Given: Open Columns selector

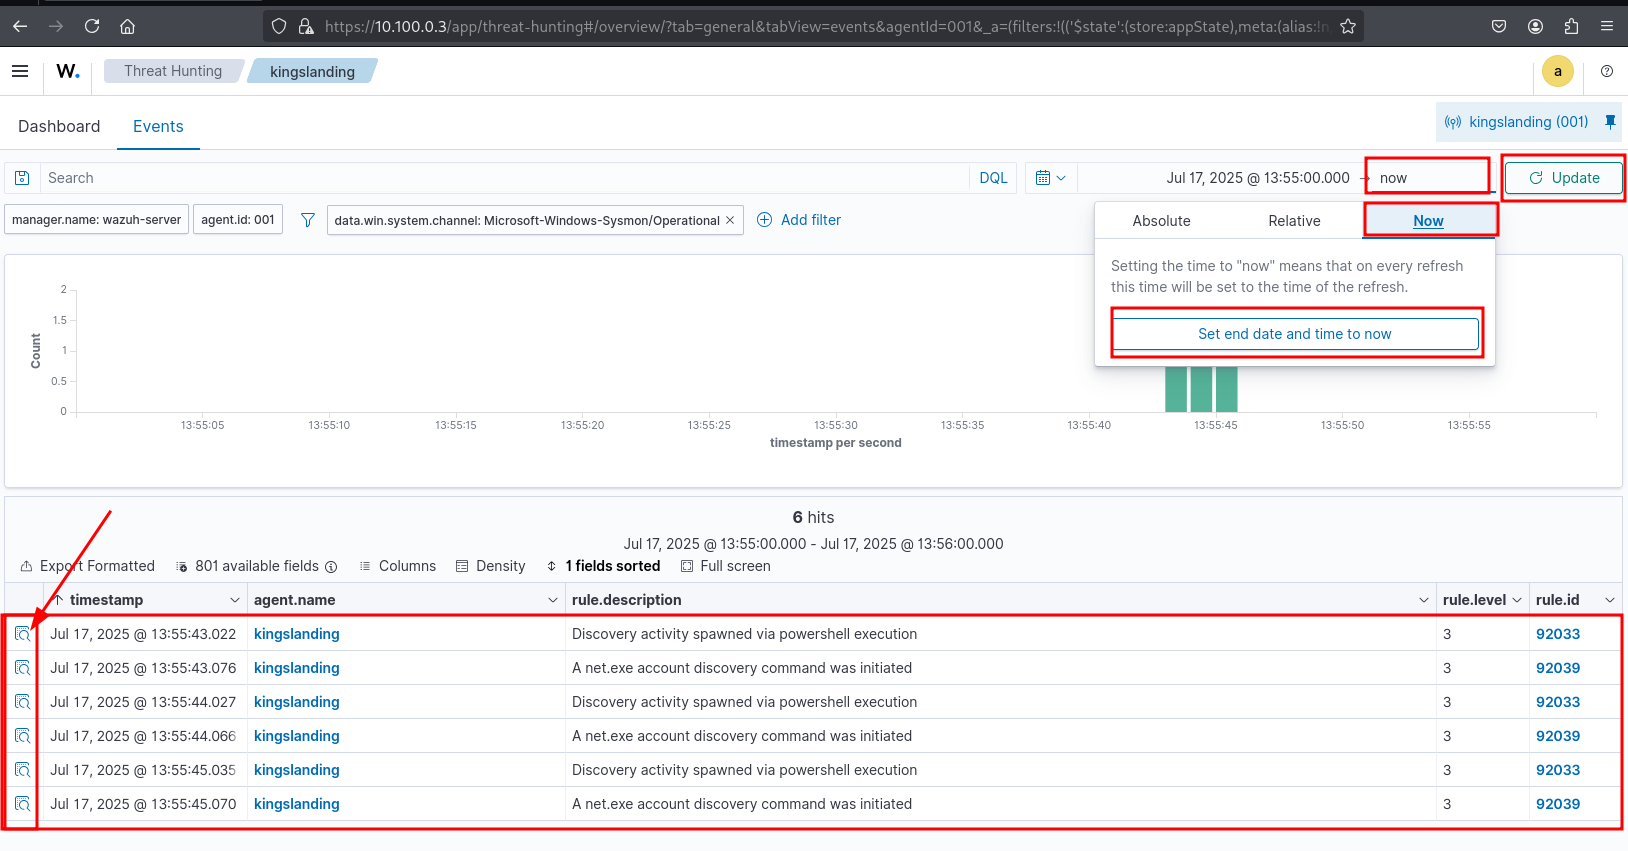Looking at the screenshot, I should pyautogui.click(x=397, y=566).
